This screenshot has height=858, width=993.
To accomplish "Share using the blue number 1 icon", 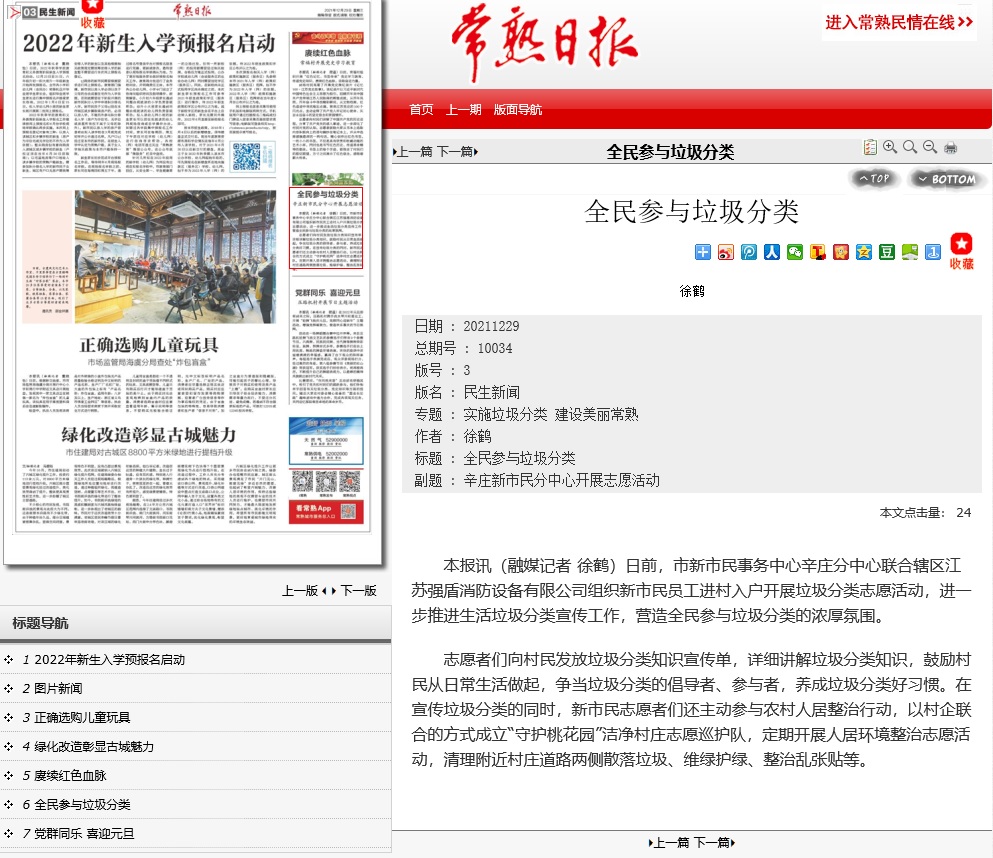I will pyautogui.click(x=933, y=252).
